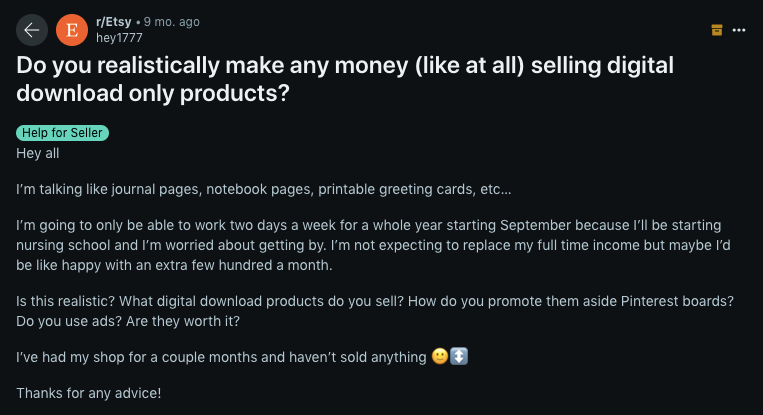Viewport: 763px width, 415px height.
Task: Click the slightly smiling face emoji
Action: tap(440, 357)
